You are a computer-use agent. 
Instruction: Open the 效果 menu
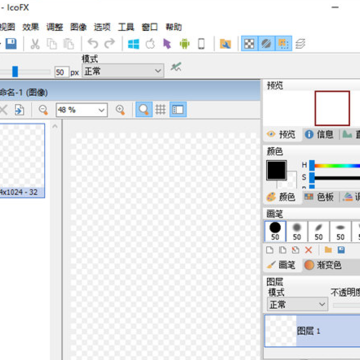click(x=31, y=27)
